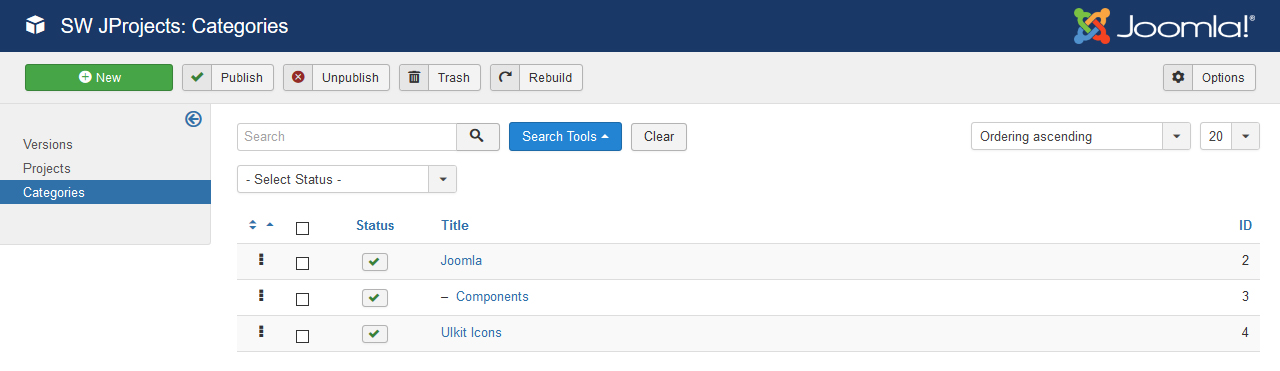The image size is (1280, 371).
Task: Expand the Ordering ascending dropdown
Action: point(1081,137)
